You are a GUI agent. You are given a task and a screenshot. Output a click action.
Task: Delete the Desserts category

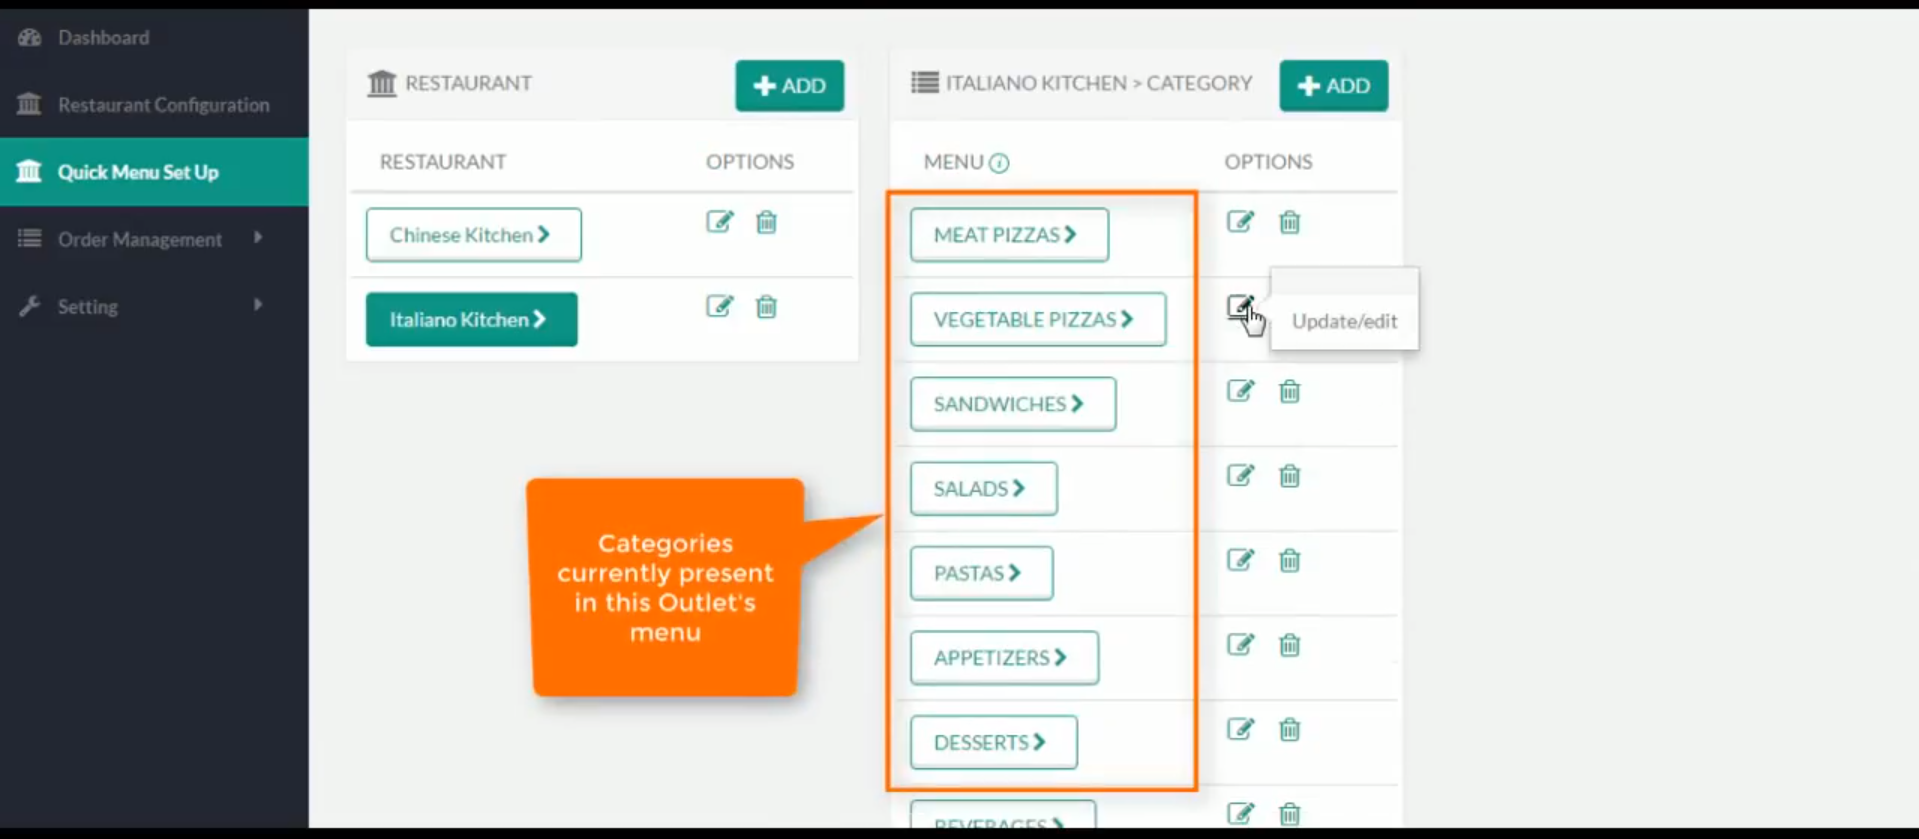point(1290,730)
